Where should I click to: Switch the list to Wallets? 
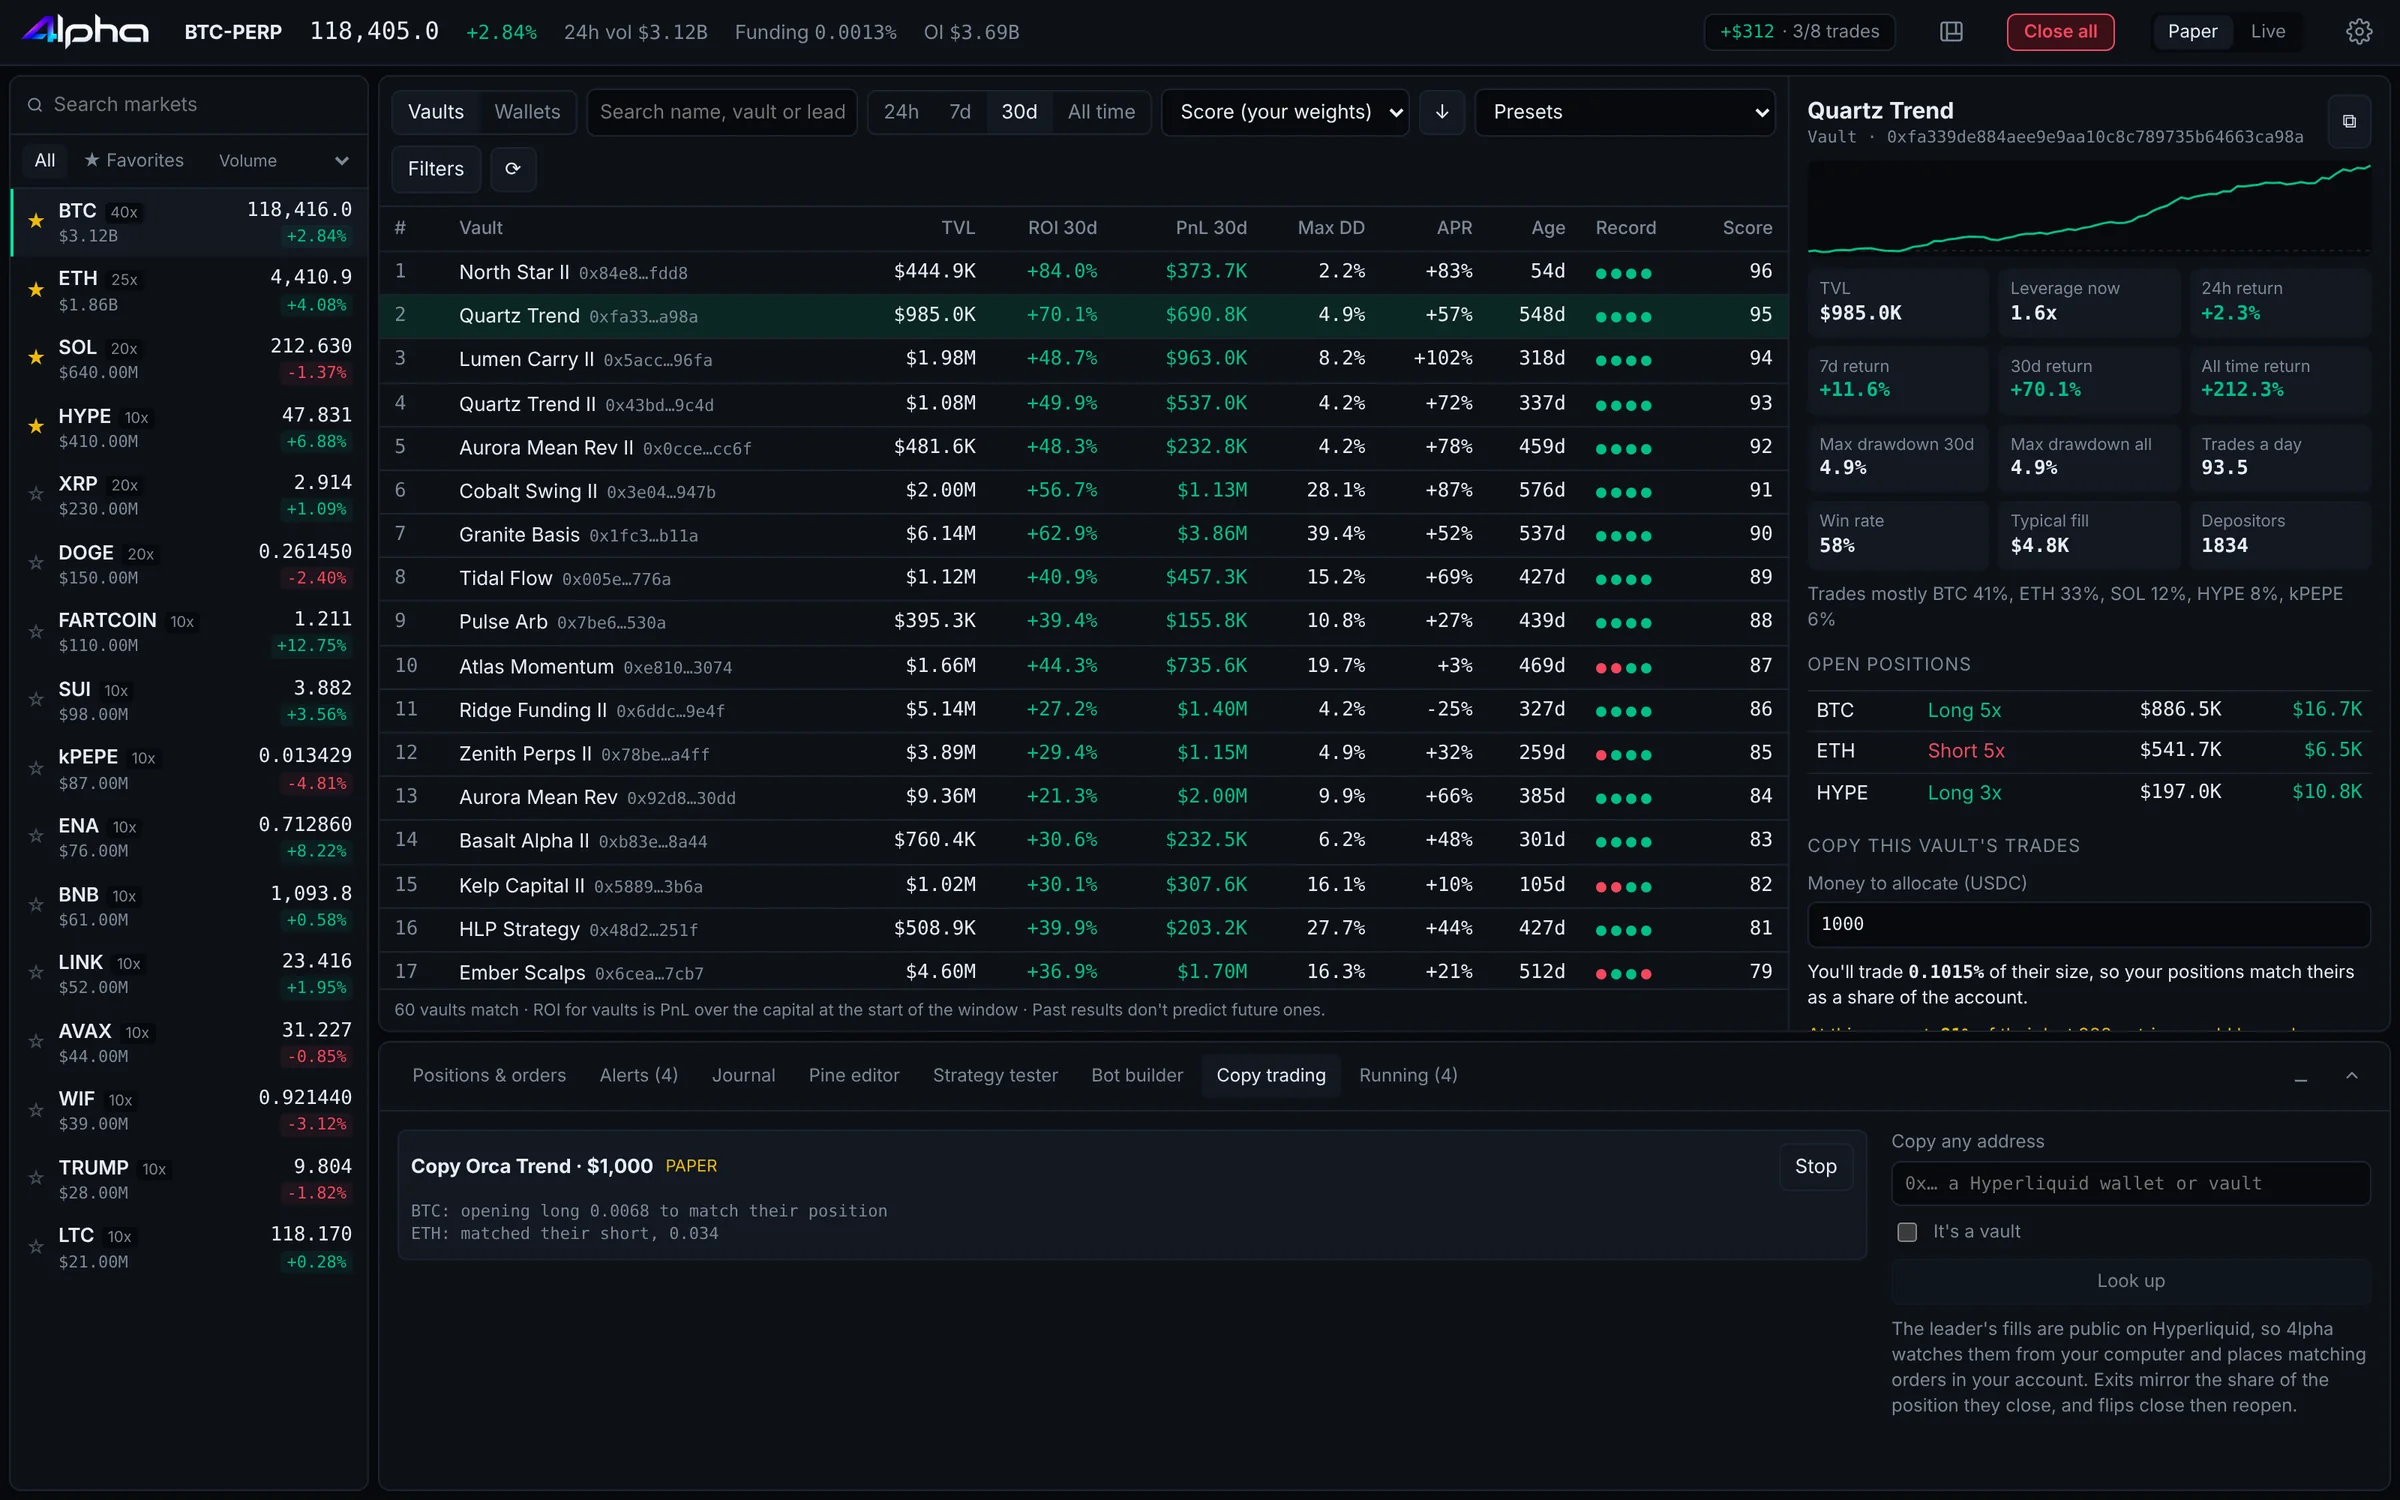click(x=527, y=112)
